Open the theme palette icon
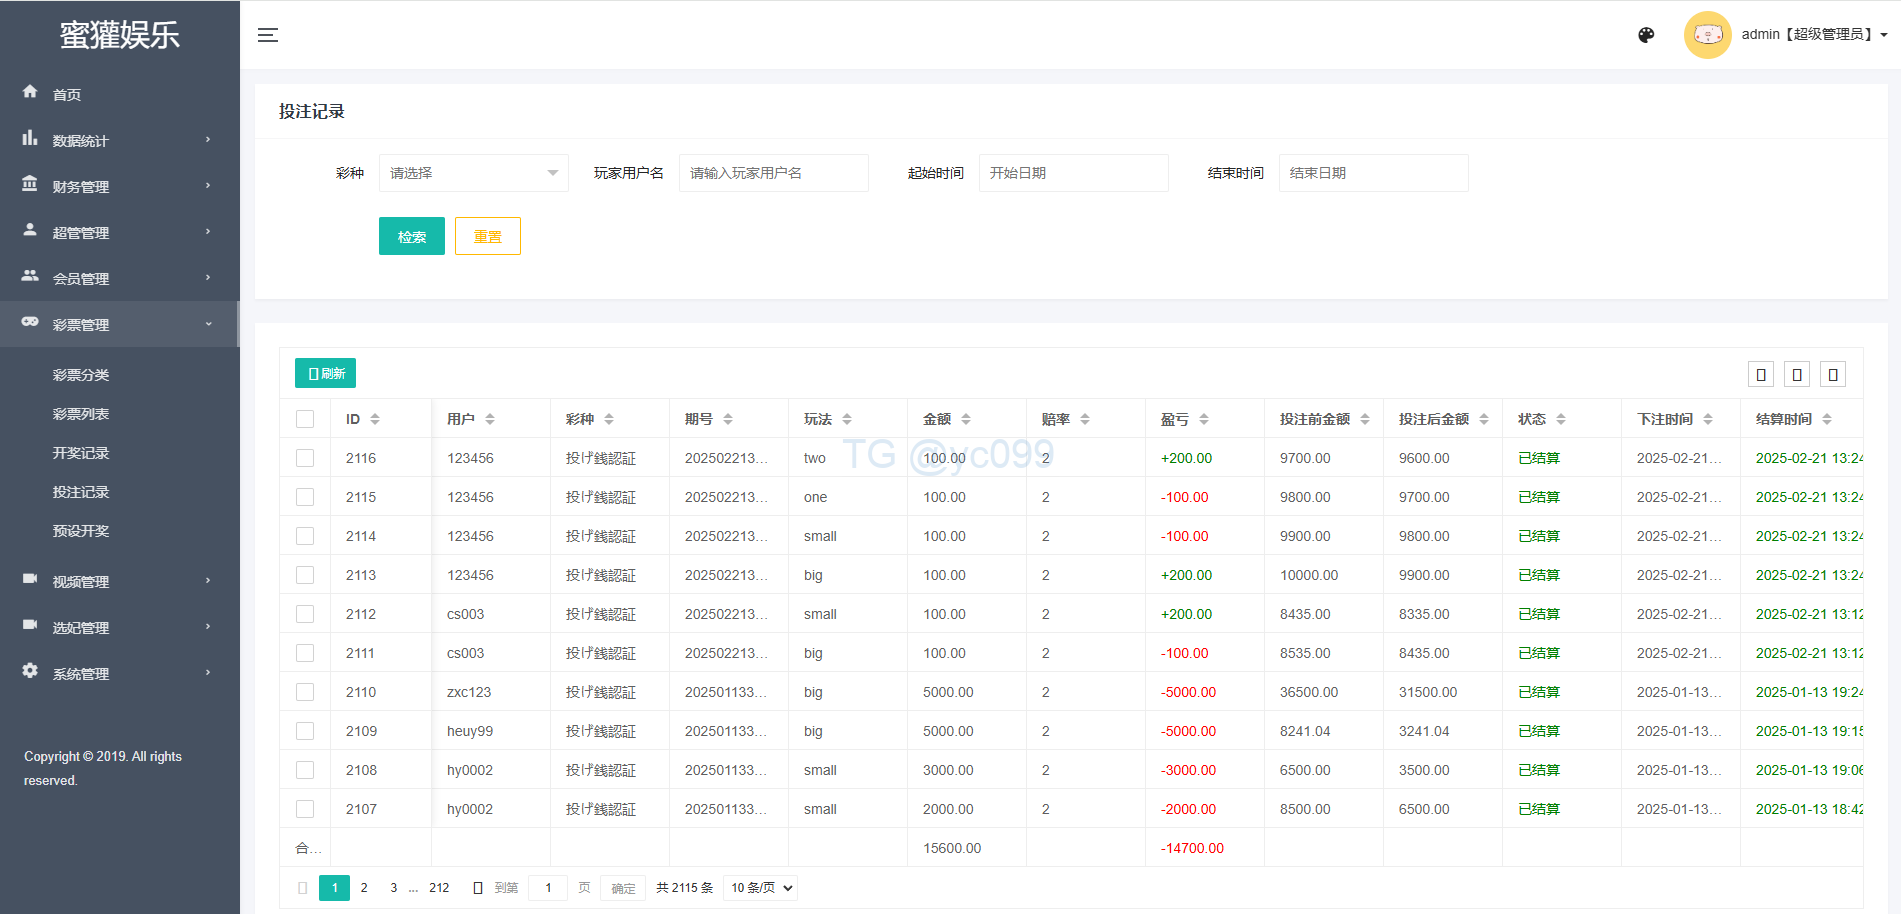Viewport: 1901px width, 914px height. point(1646,35)
